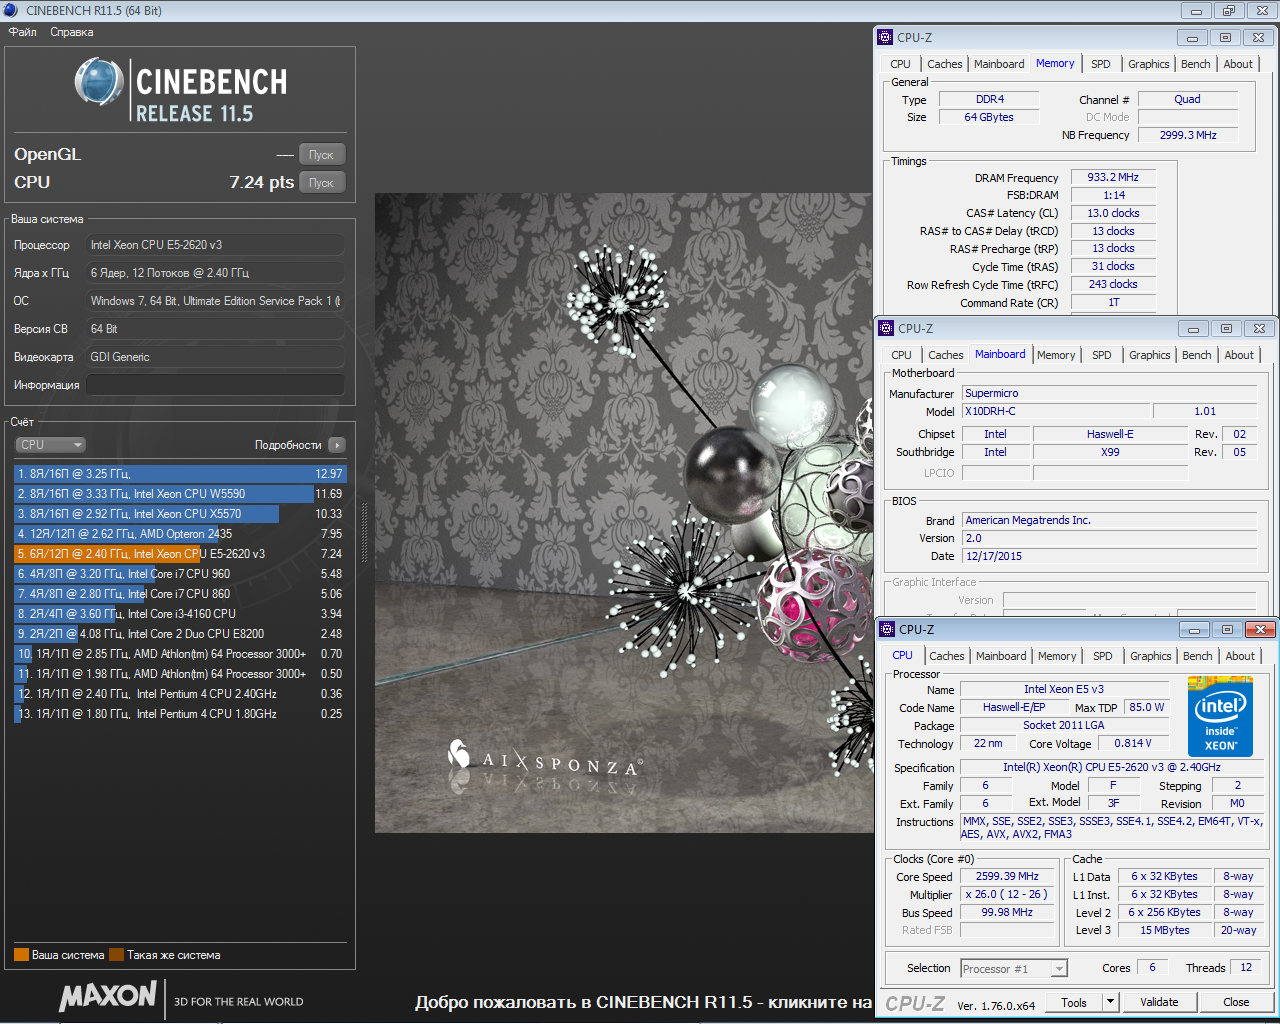This screenshot has height=1024, width=1280.
Task: Select ranking row Intel Xeon CPU W5590
Action: 180,494
